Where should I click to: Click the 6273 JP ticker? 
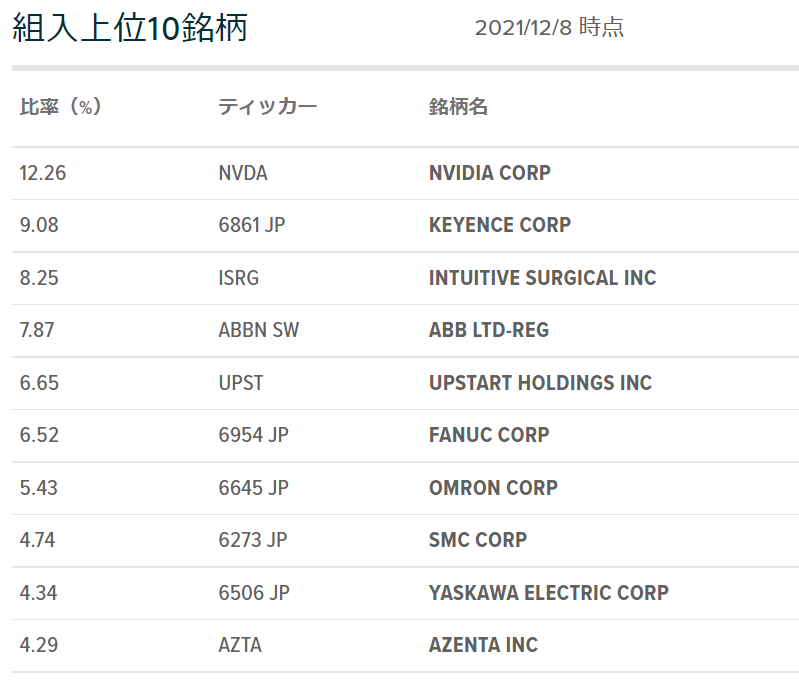pyautogui.click(x=253, y=540)
